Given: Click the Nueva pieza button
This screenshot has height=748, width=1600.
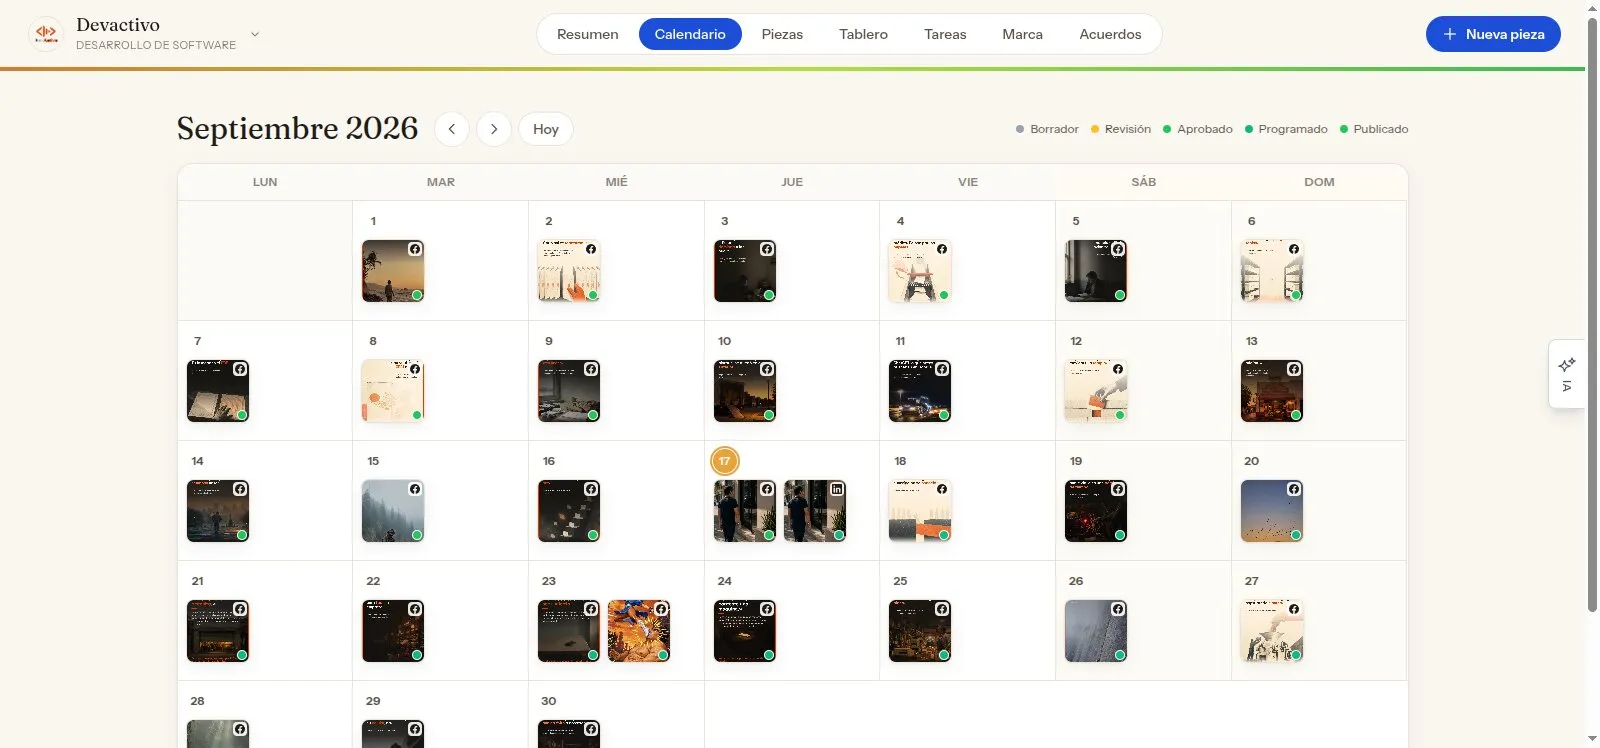Looking at the screenshot, I should pyautogui.click(x=1493, y=34).
